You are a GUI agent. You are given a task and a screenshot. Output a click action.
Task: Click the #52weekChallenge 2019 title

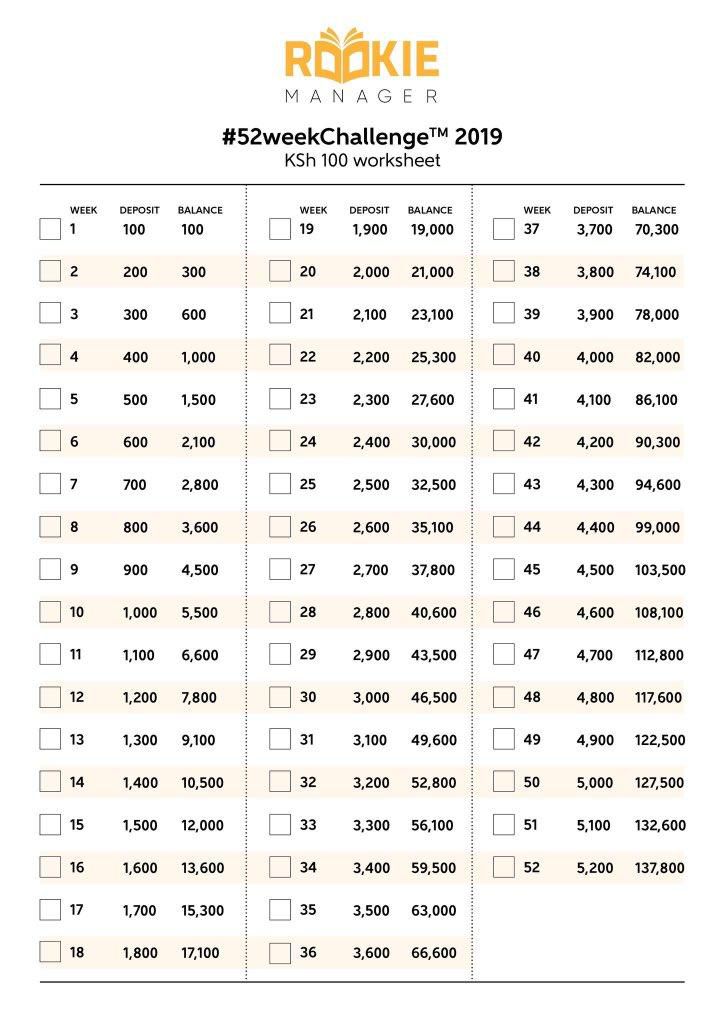click(362, 136)
